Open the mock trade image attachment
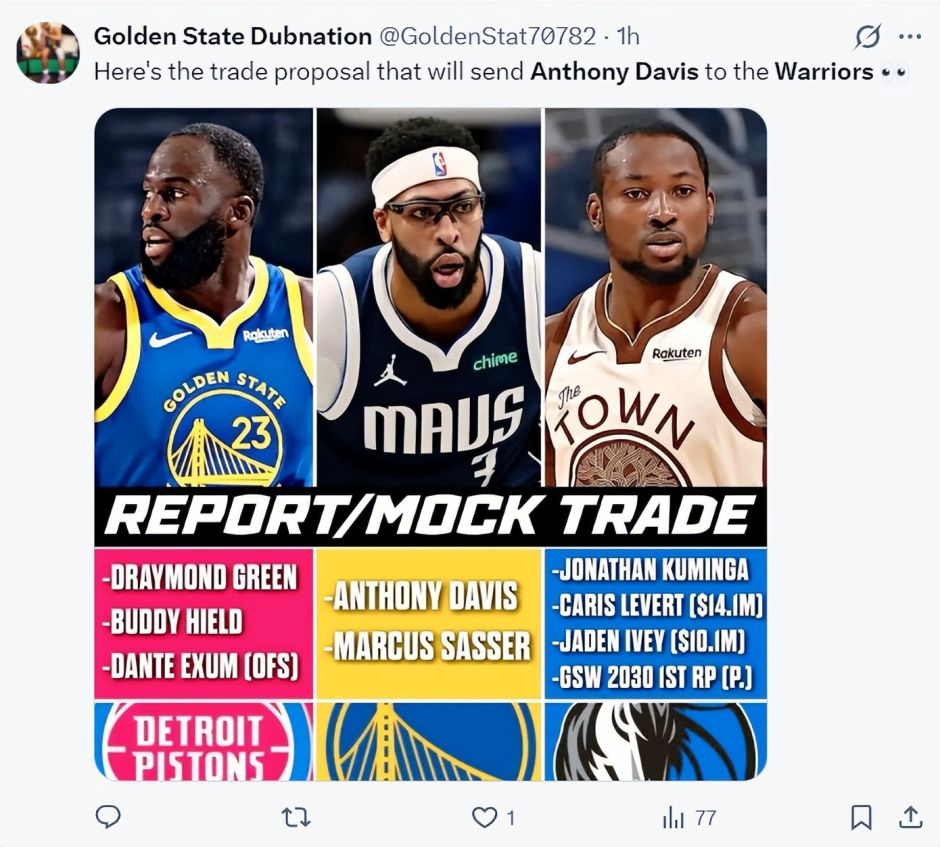 tap(430, 444)
